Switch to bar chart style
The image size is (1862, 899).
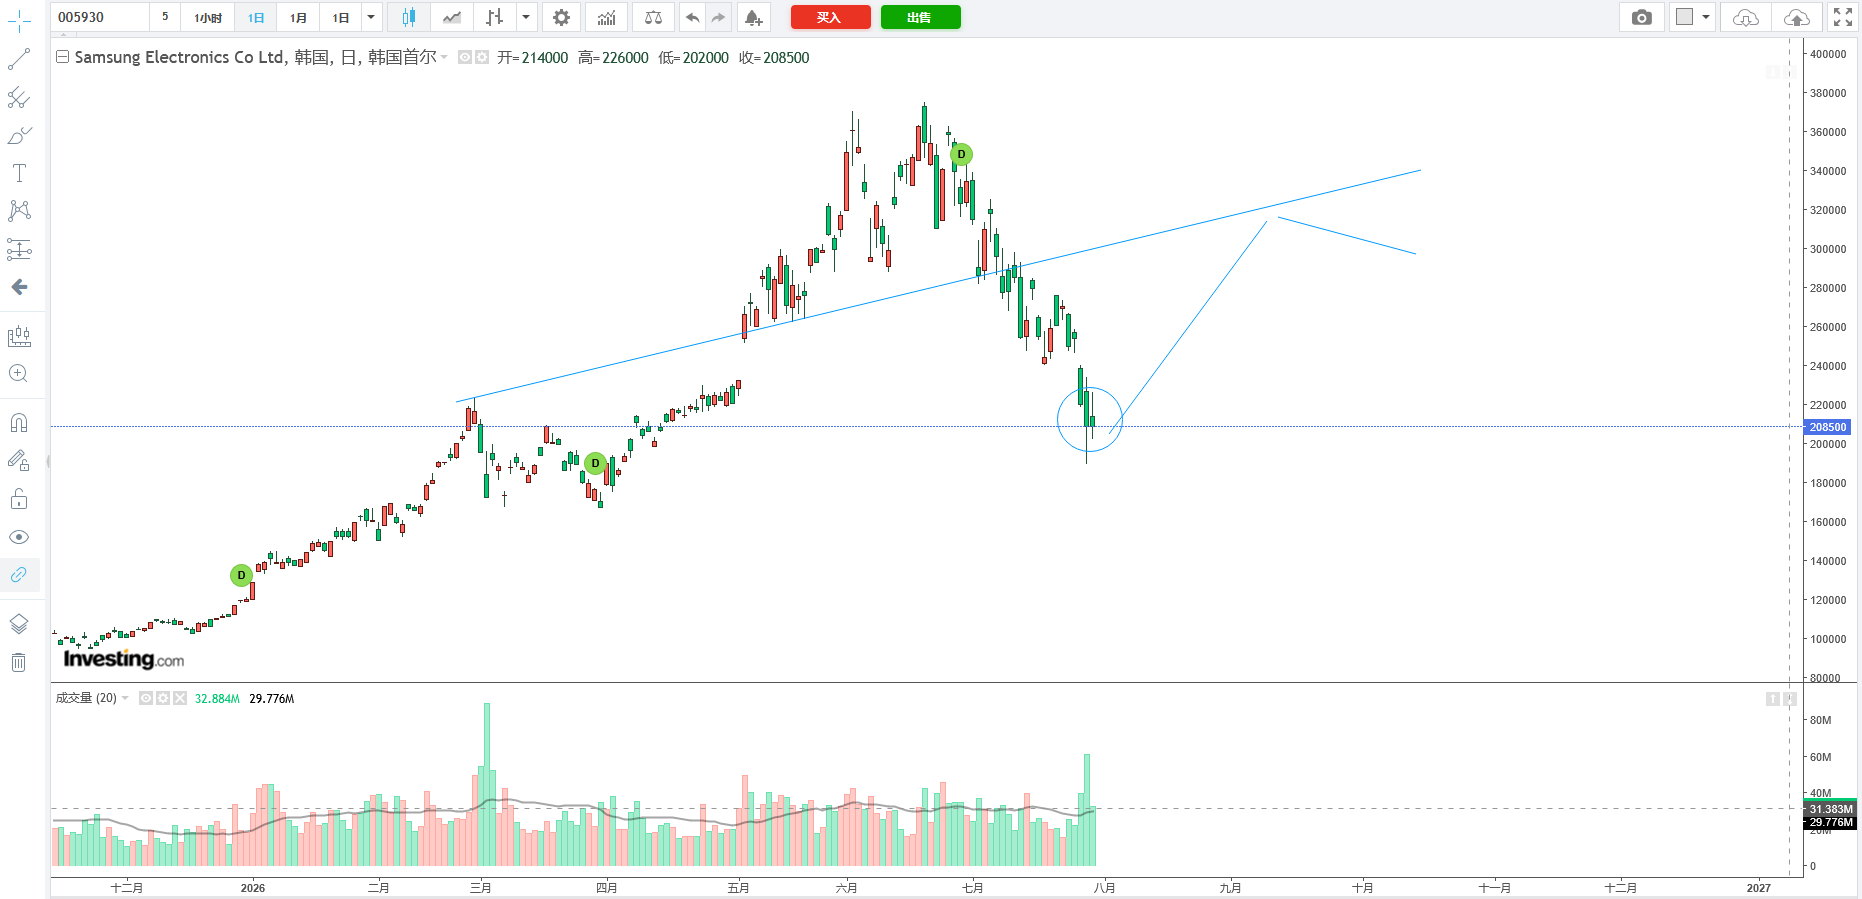[494, 17]
